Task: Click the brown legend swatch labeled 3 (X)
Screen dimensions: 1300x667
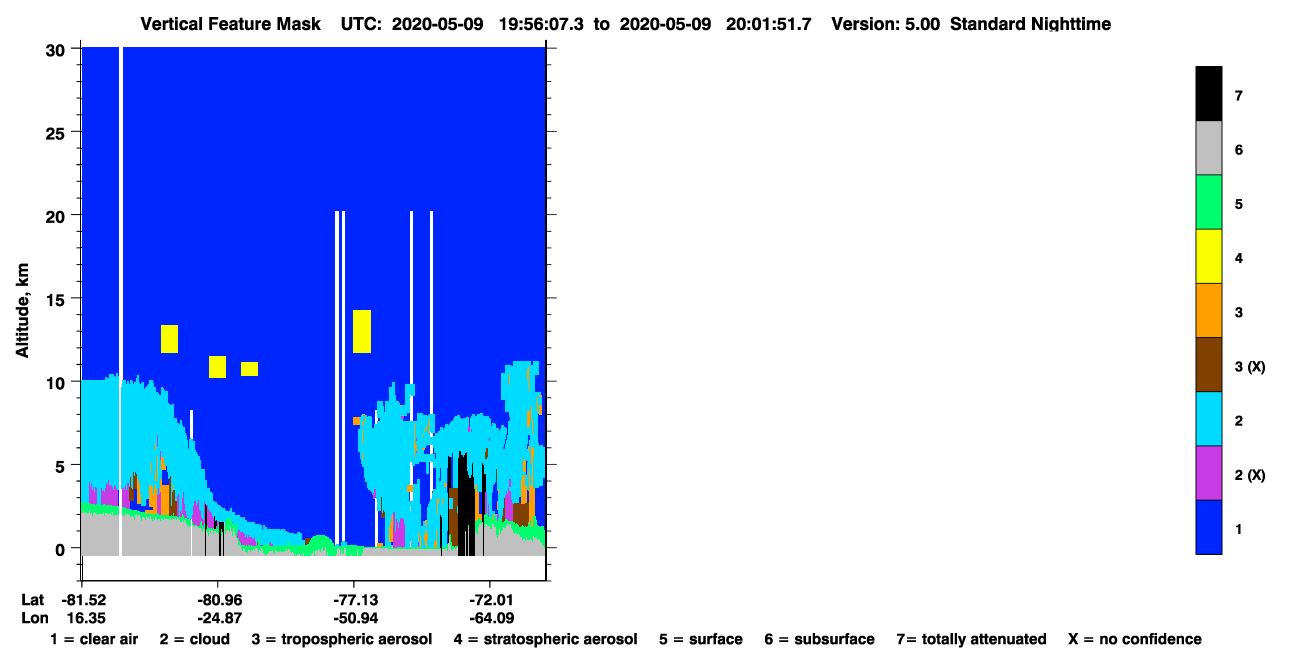Action: tap(1208, 364)
